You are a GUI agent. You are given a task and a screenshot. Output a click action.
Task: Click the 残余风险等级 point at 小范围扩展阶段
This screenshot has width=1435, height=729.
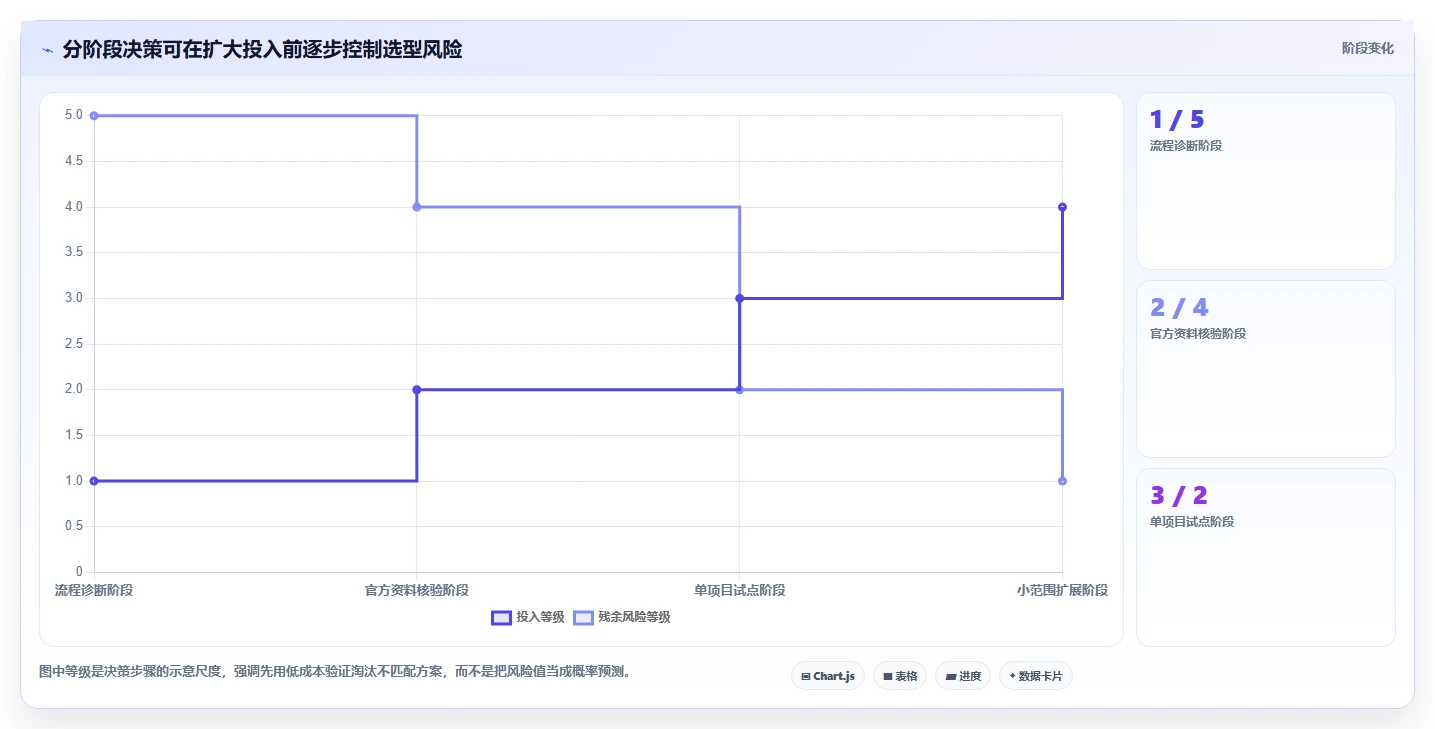click(x=1062, y=481)
